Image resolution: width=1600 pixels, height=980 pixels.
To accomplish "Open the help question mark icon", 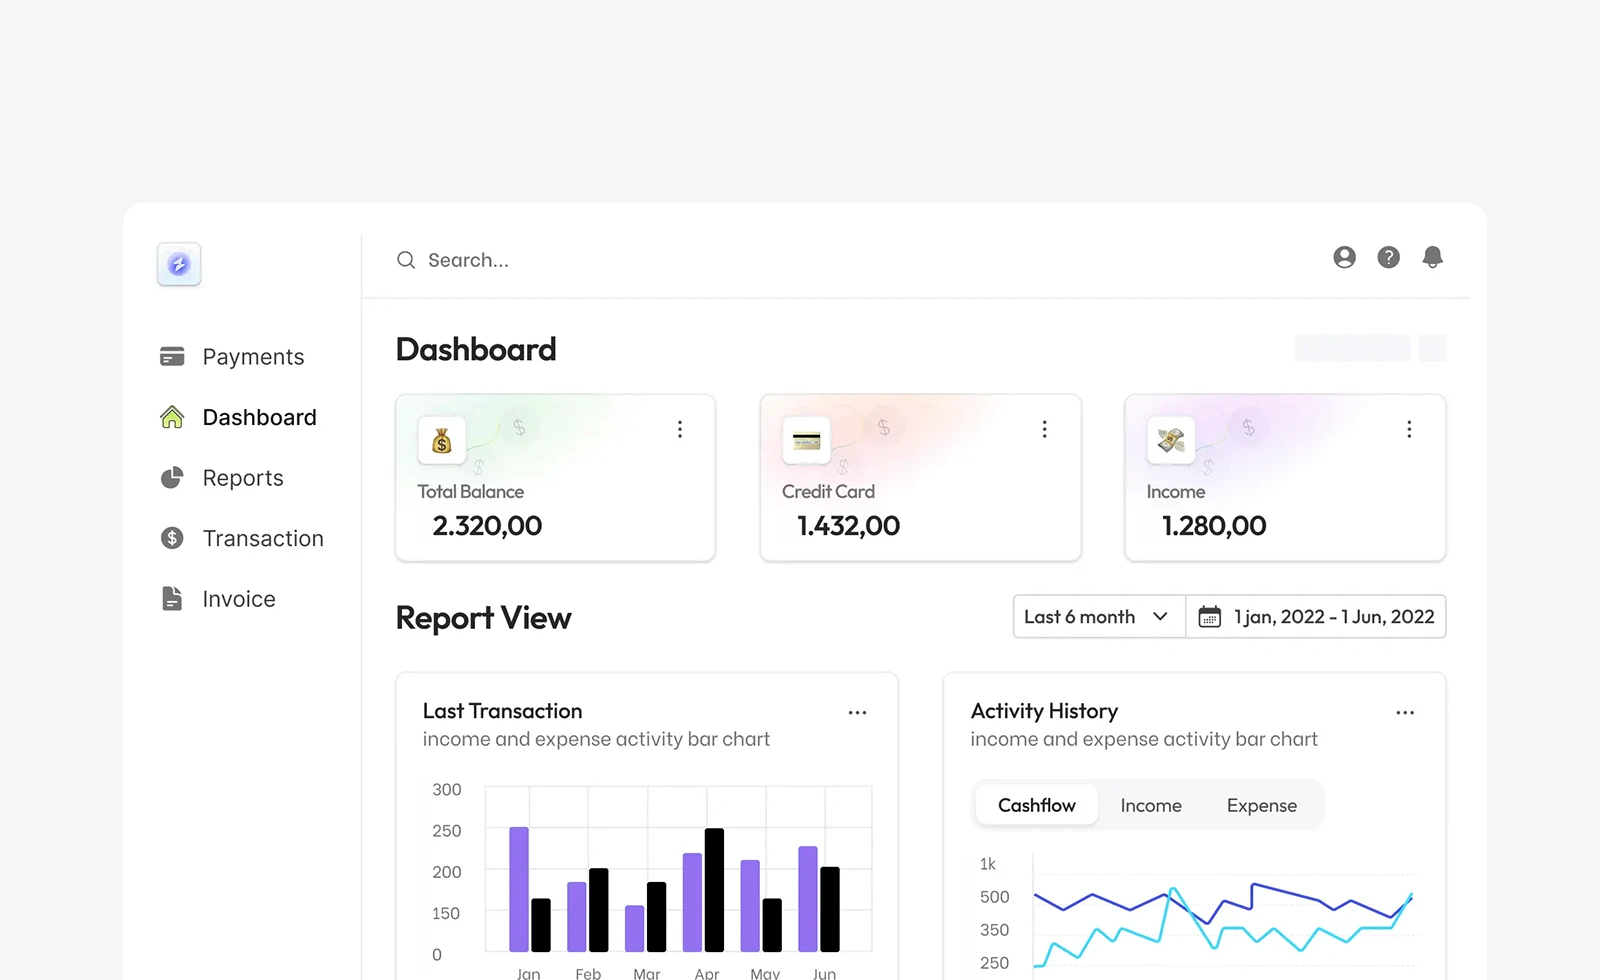I will (1389, 257).
